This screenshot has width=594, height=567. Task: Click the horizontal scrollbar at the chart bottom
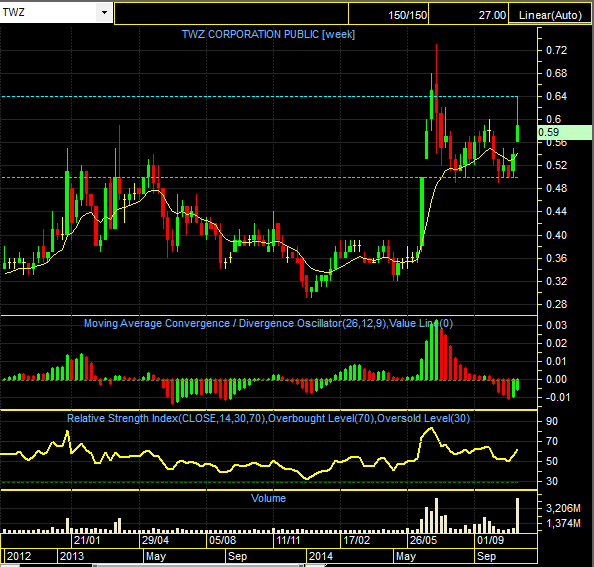coord(198,565)
